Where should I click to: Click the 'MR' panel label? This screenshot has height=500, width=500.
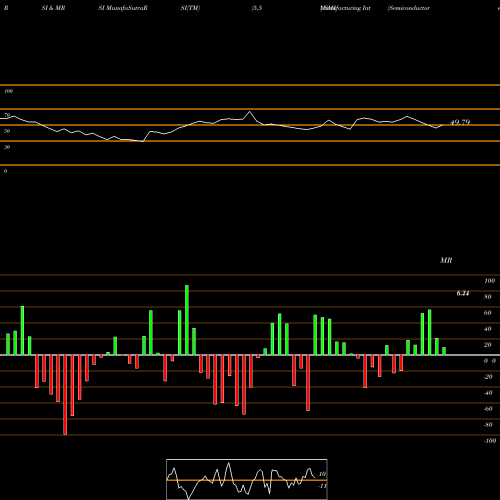tap(446, 260)
